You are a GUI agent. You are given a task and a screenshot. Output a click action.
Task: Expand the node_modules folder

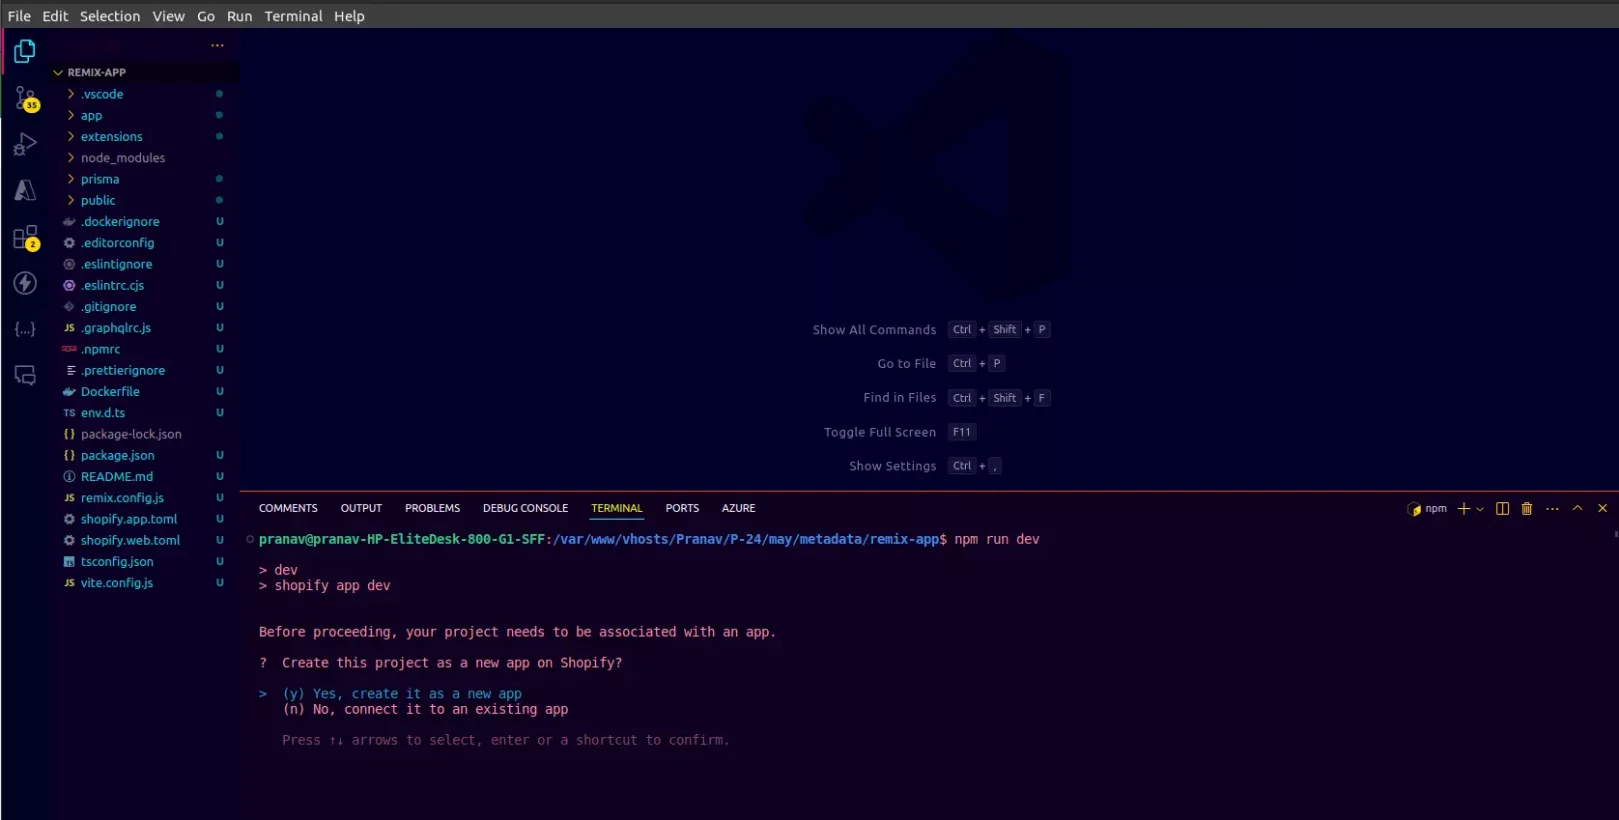[123, 158]
